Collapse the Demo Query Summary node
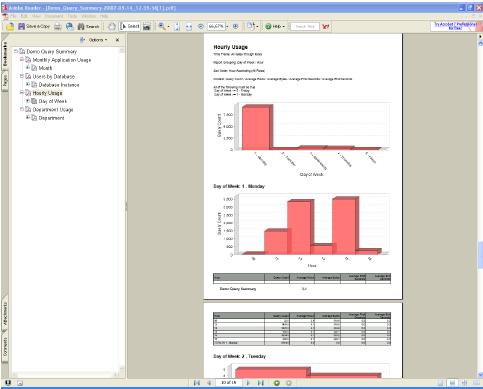The image size is (483, 389). [x=16, y=51]
